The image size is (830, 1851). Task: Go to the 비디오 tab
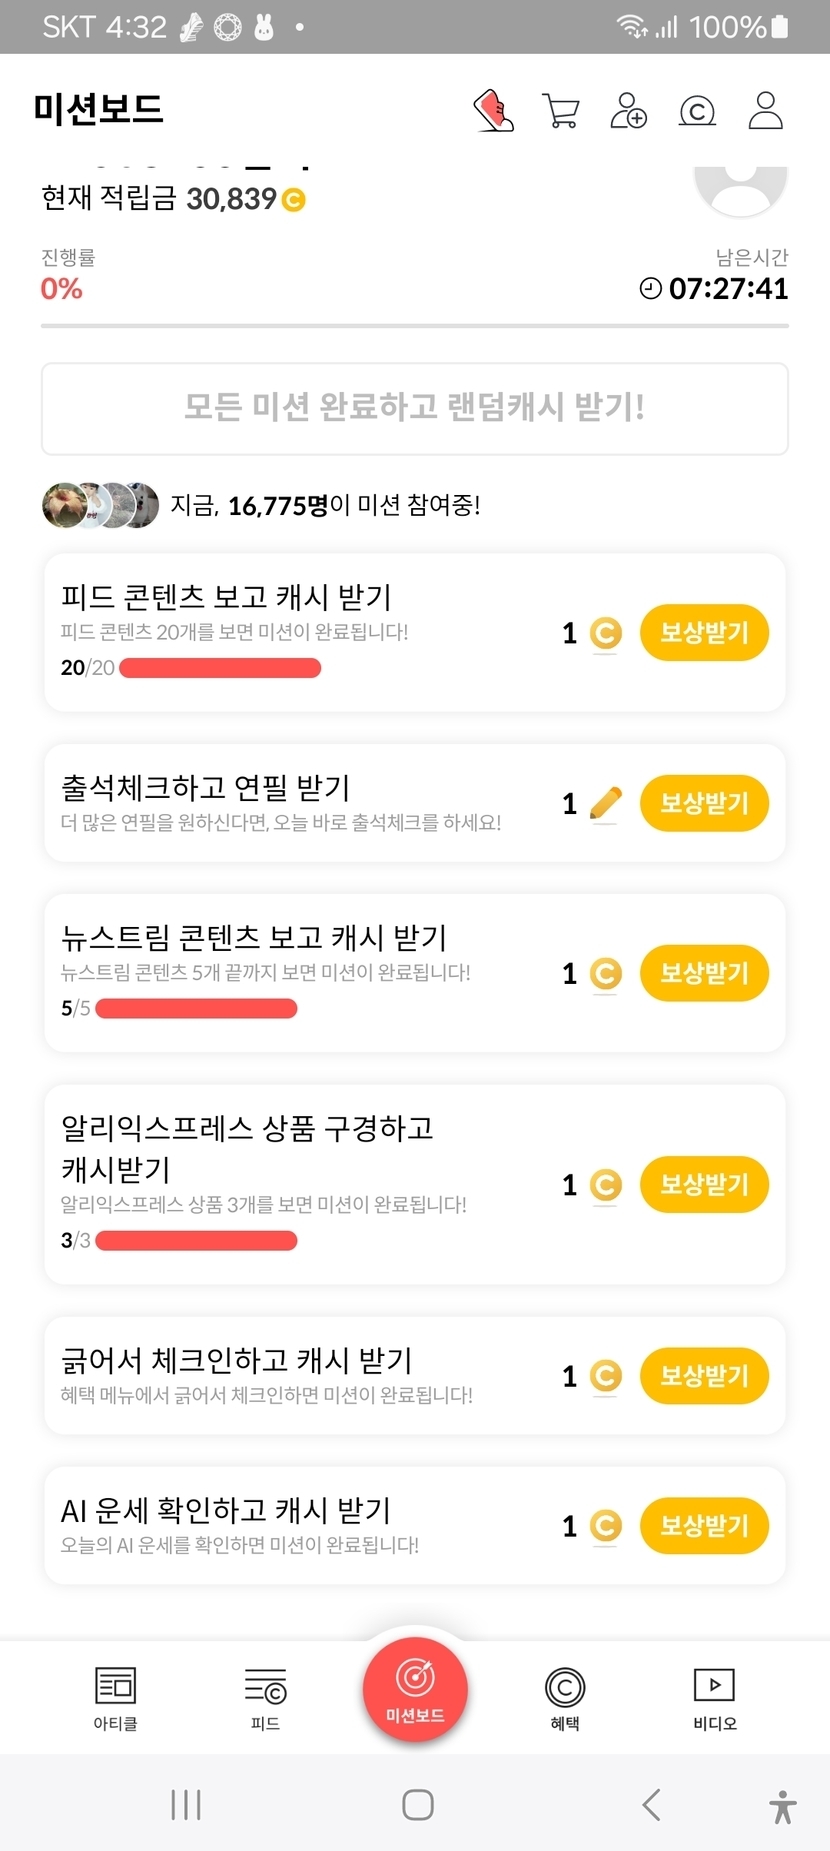714,1698
